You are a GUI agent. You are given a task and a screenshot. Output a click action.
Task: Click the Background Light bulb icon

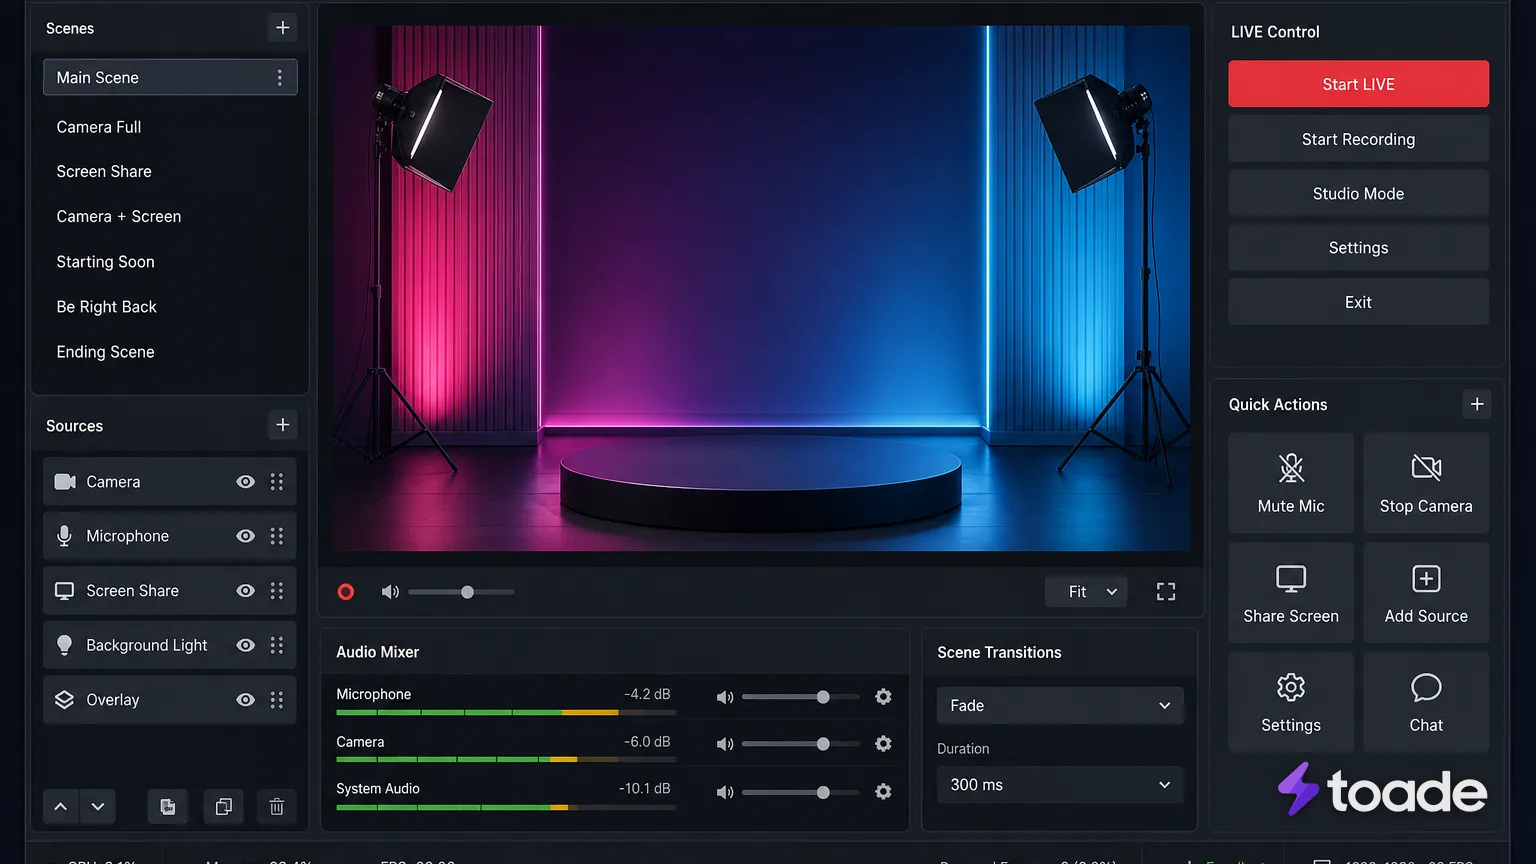tap(65, 645)
